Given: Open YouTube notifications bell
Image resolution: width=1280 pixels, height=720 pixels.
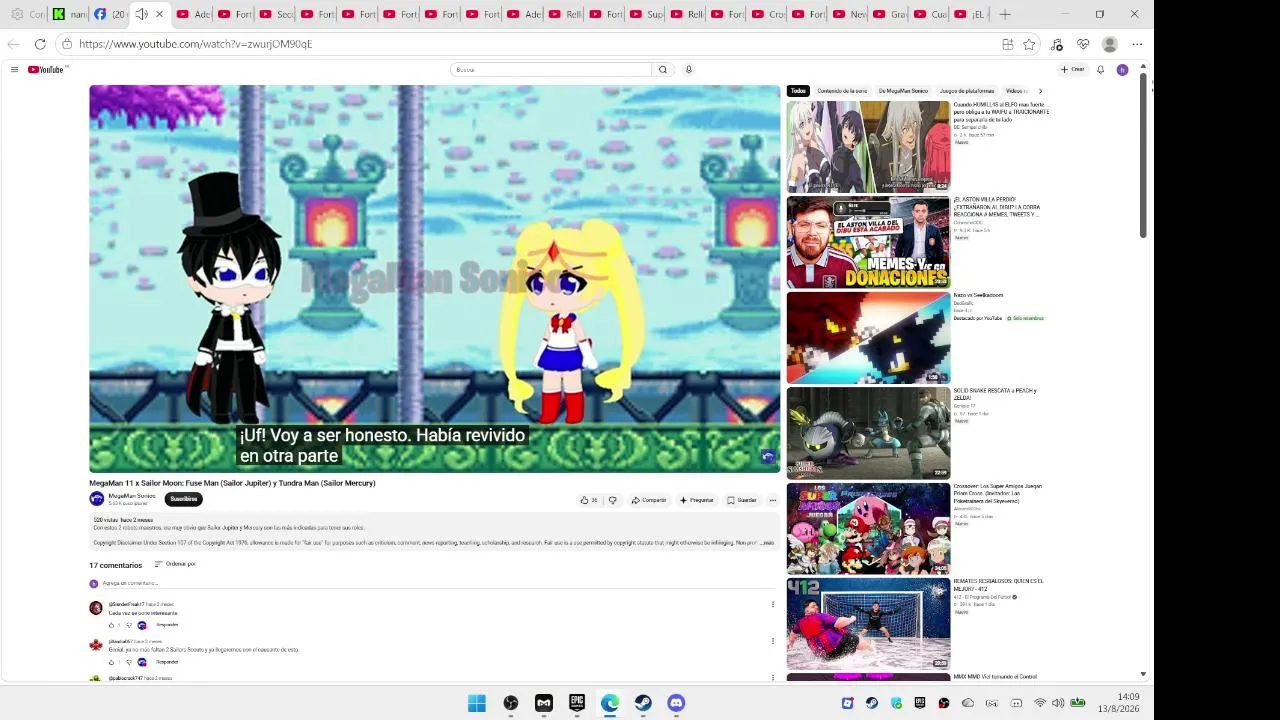Looking at the screenshot, I should pos(1100,70).
